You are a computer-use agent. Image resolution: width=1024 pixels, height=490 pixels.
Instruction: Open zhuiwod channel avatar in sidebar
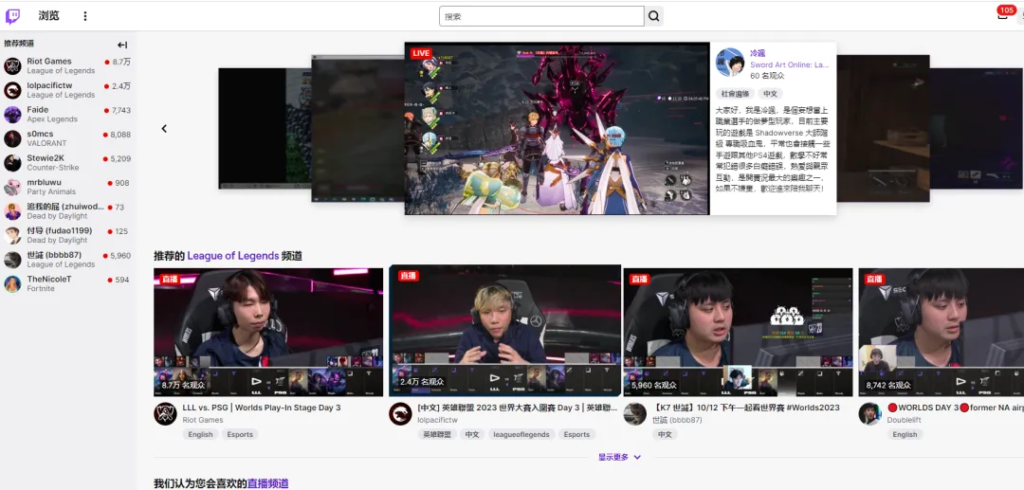click(x=12, y=211)
